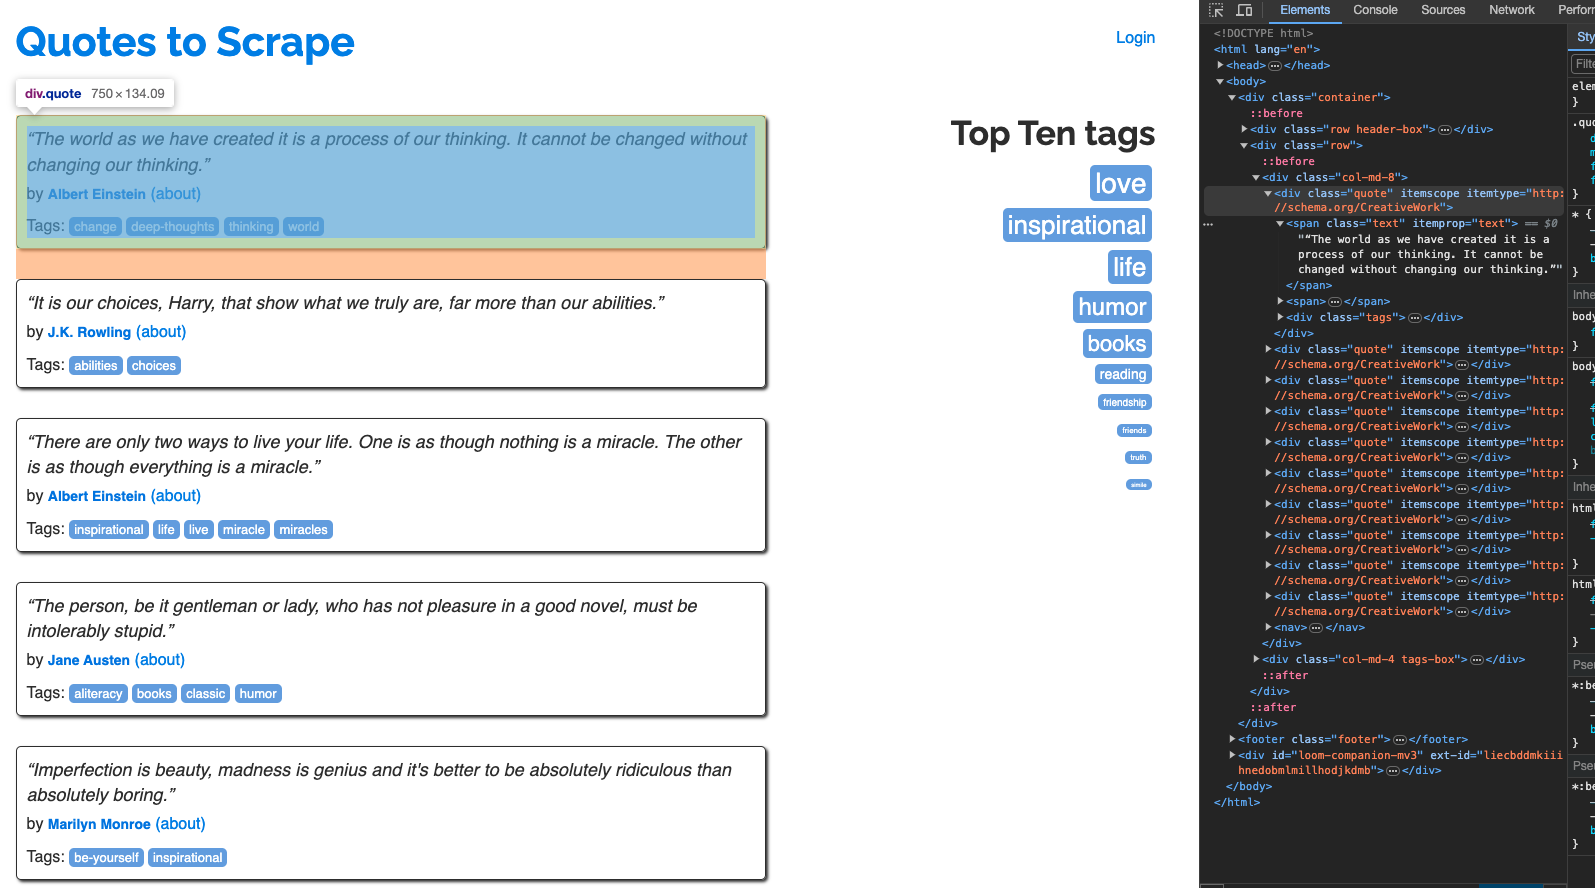Open the three-dot actions beside the selected span
This screenshot has height=888, width=1595.
(x=1208, y=224)
